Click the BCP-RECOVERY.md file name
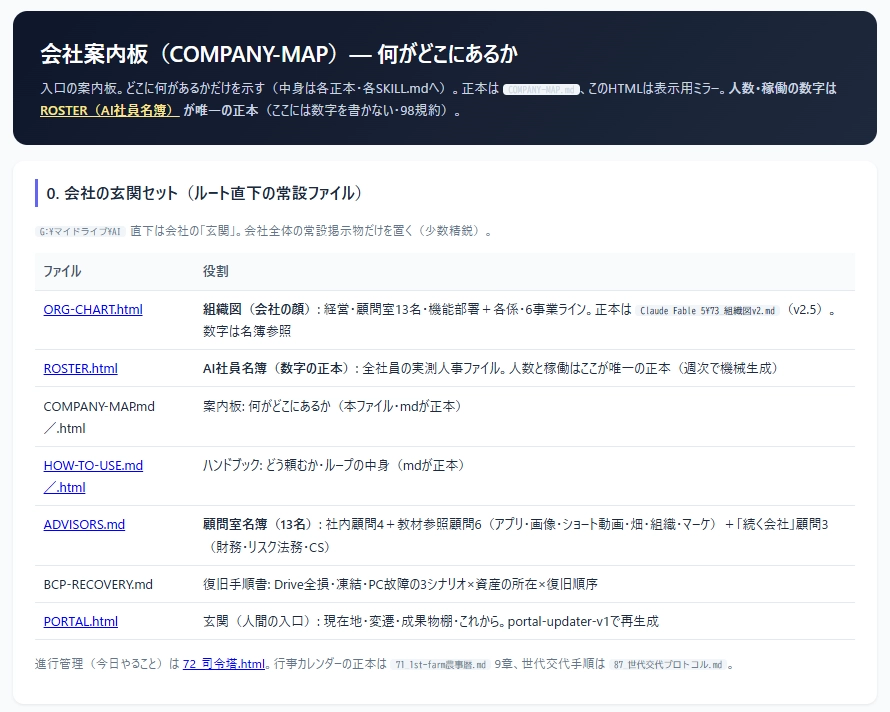890x712 pixels. tap(98, 584)
